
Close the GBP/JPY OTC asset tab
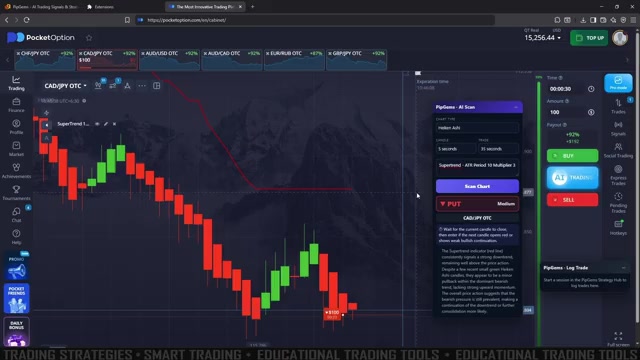coord(330,53)
